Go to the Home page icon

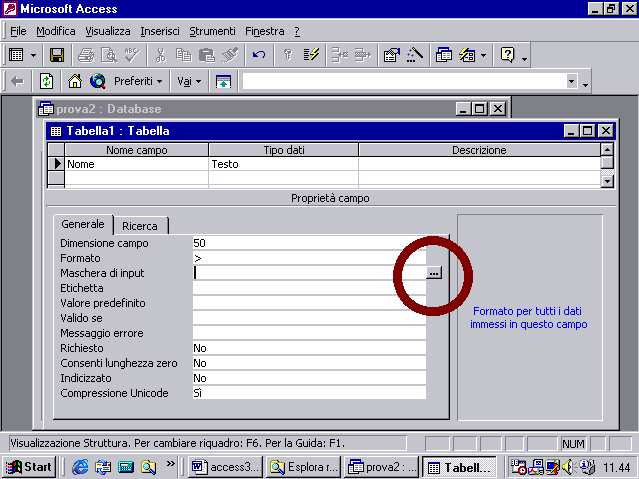click(x=75, y=81)
